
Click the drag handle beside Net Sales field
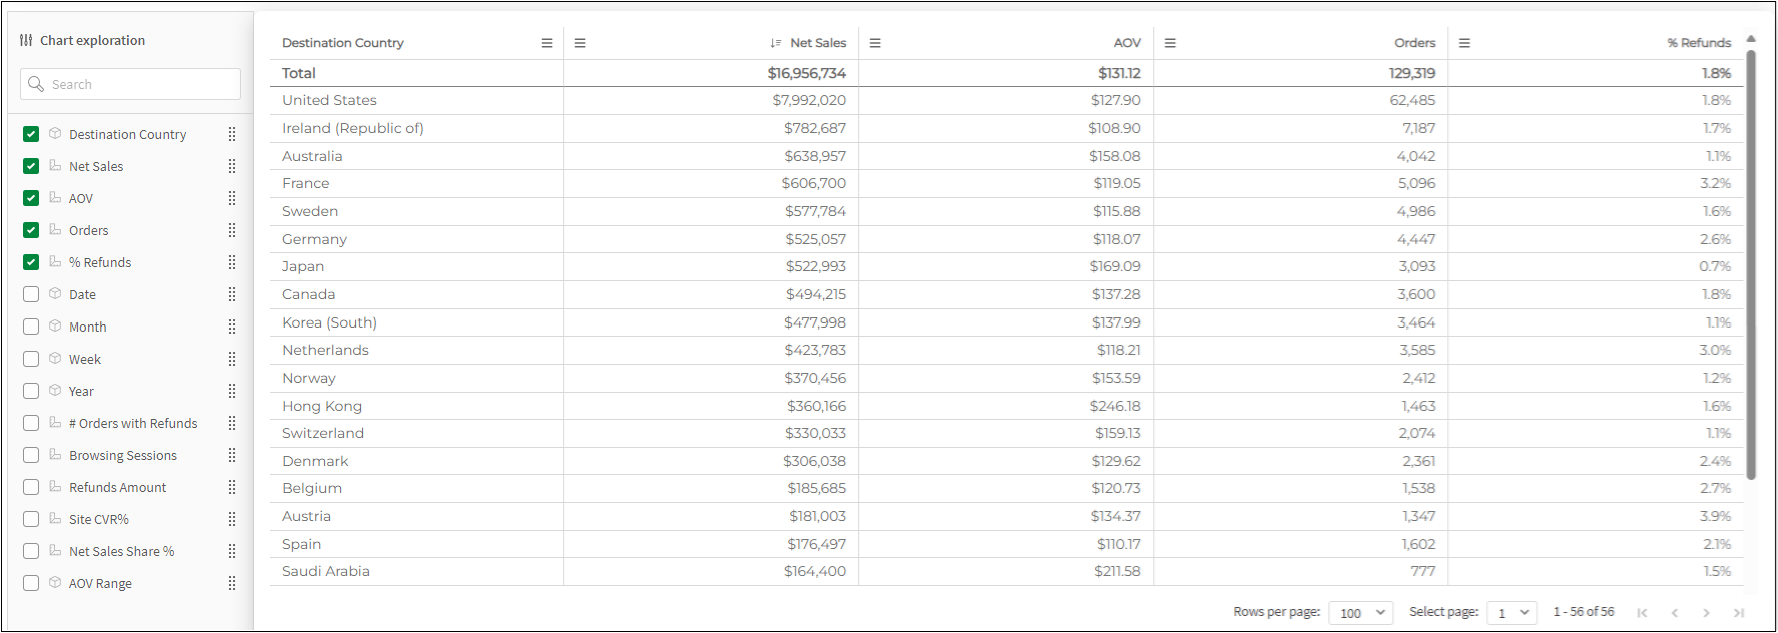(232, 166)
